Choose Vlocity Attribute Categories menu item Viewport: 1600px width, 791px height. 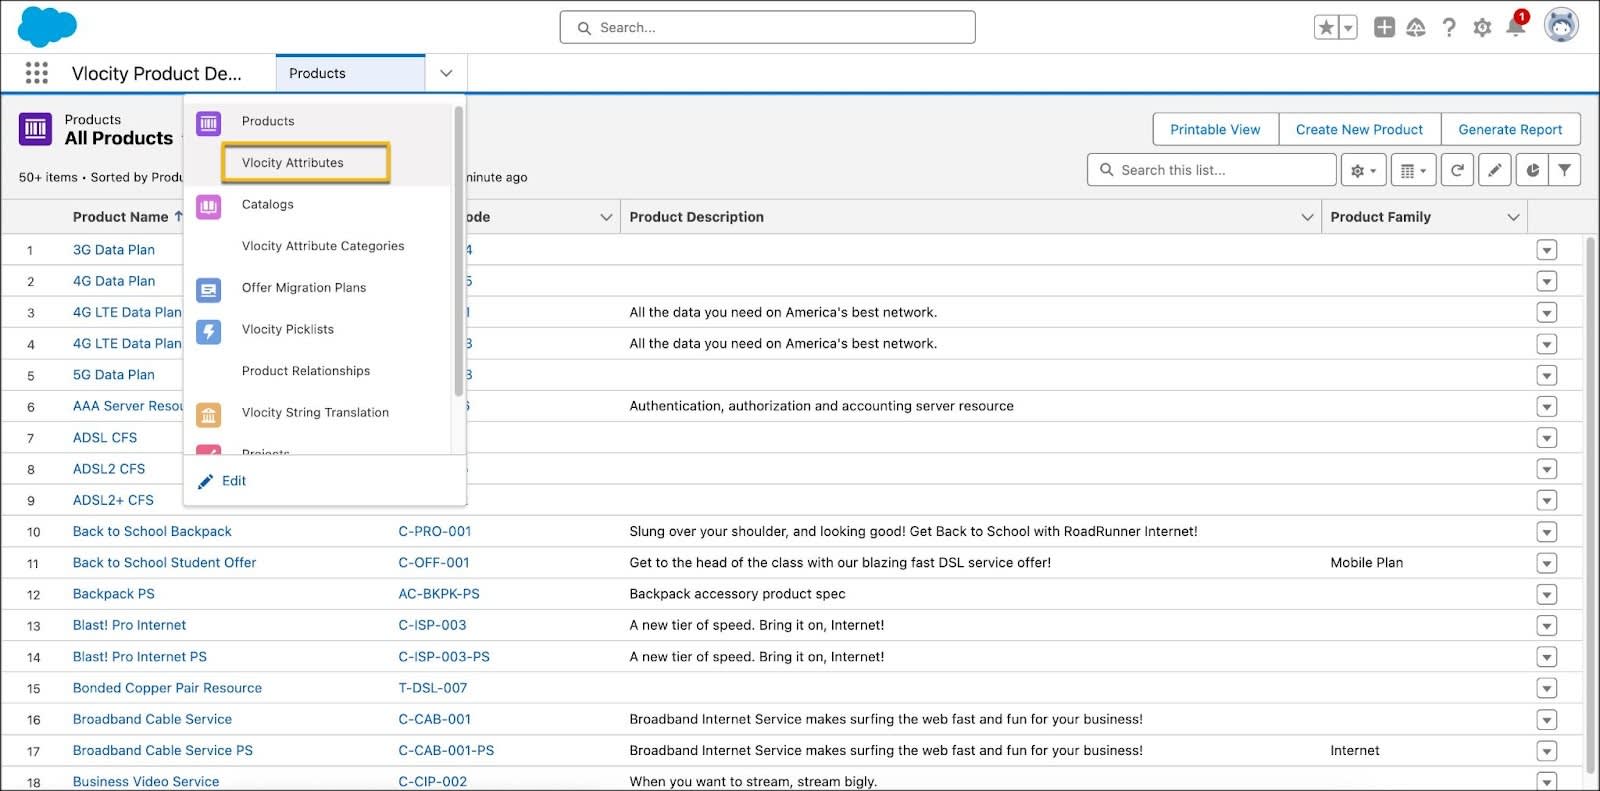click(x=323, y=246)
